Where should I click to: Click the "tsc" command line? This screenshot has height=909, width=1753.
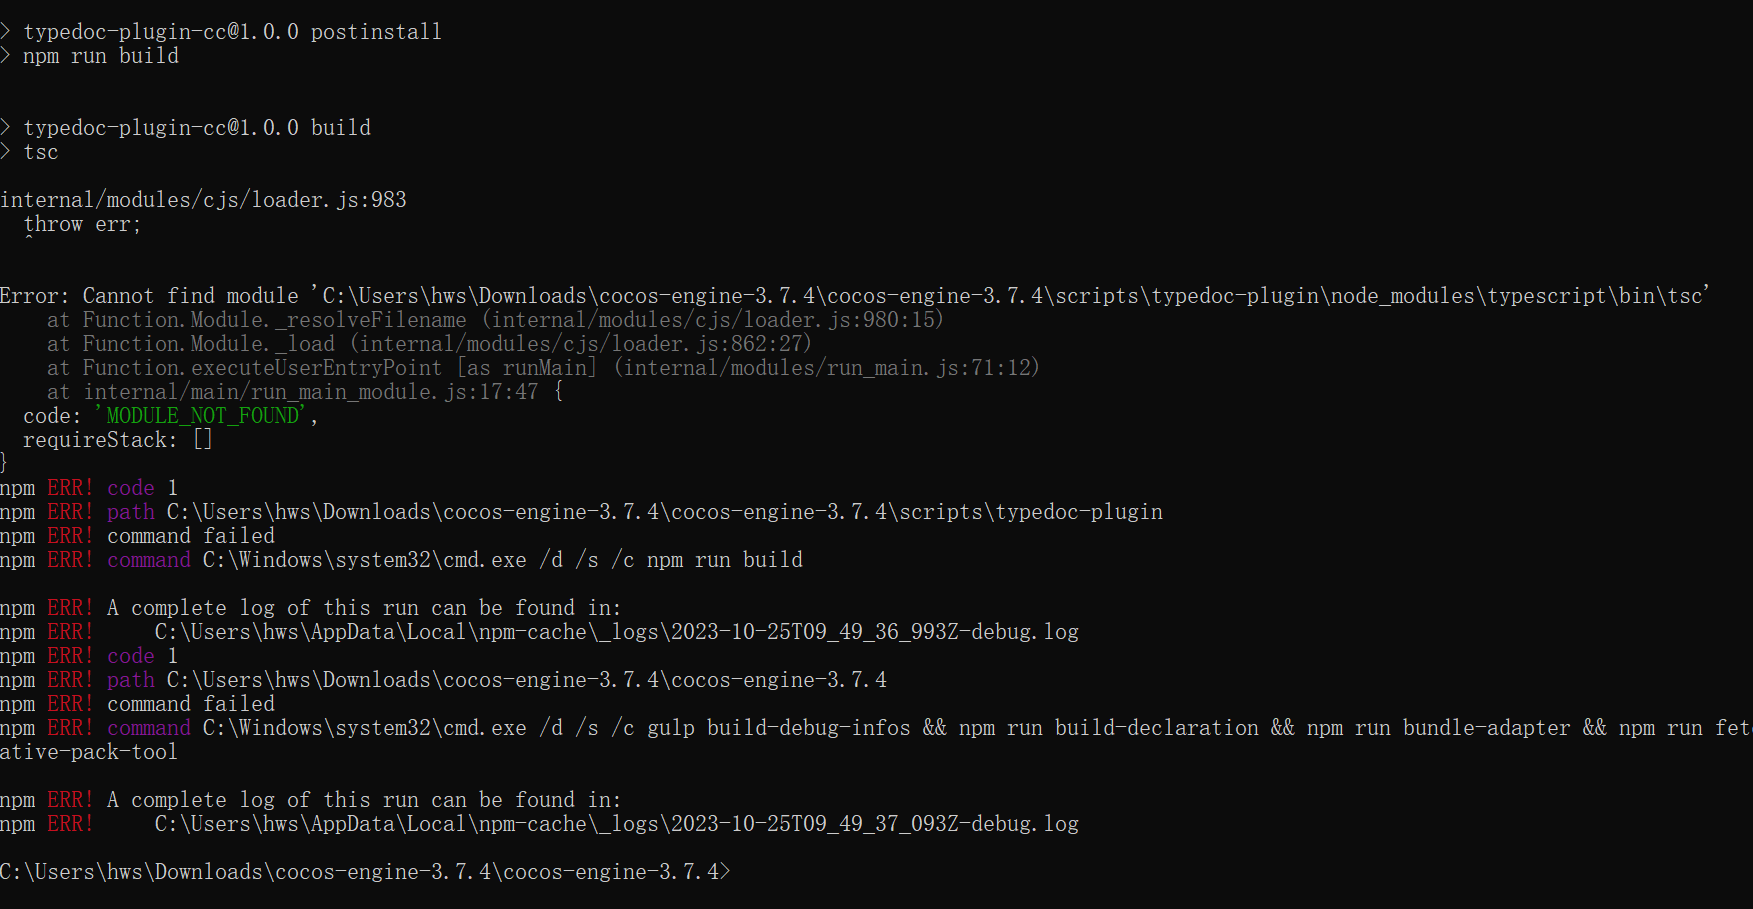(40, 153)
